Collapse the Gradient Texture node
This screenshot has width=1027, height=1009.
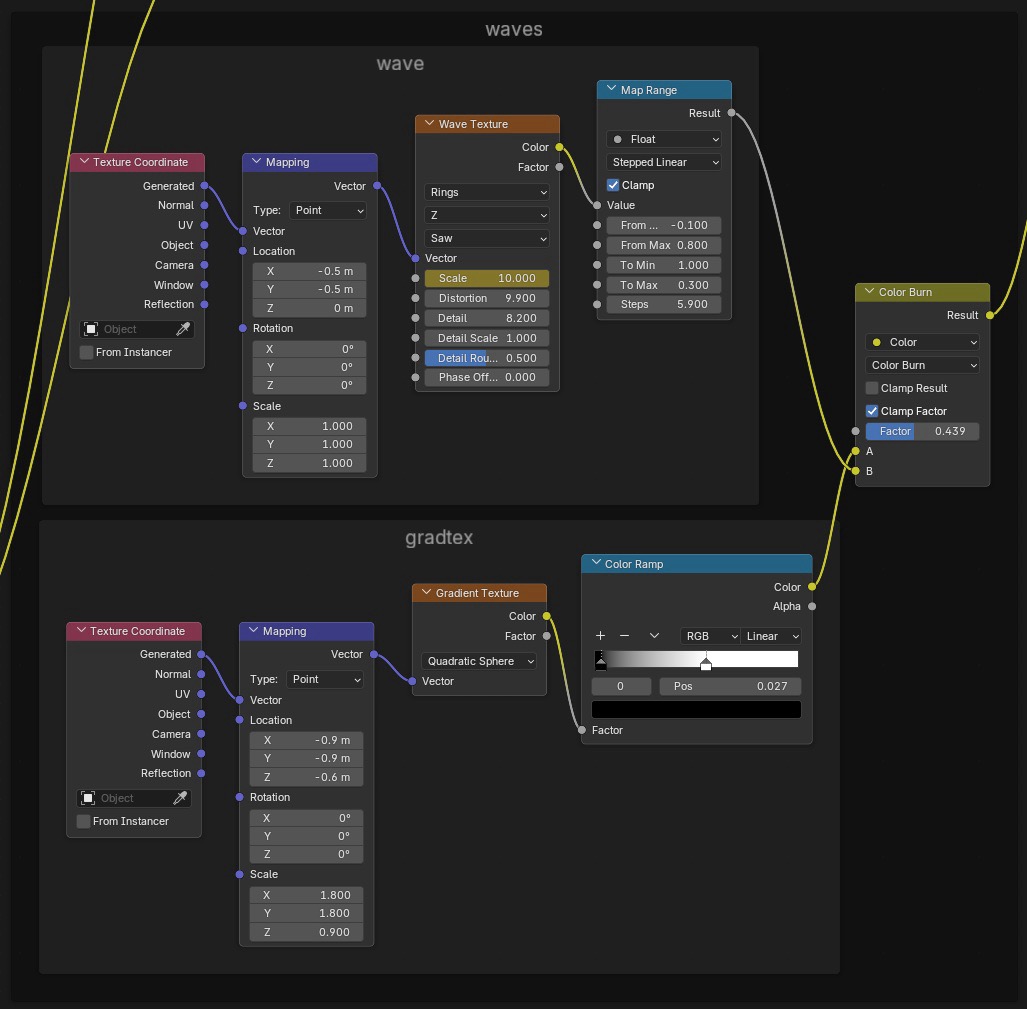tap(426, 593)
